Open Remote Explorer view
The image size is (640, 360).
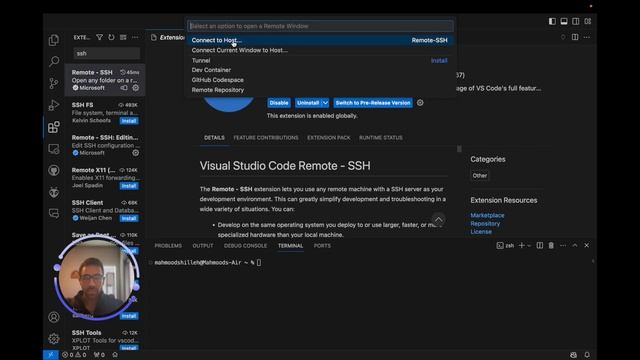click(54, 149)
